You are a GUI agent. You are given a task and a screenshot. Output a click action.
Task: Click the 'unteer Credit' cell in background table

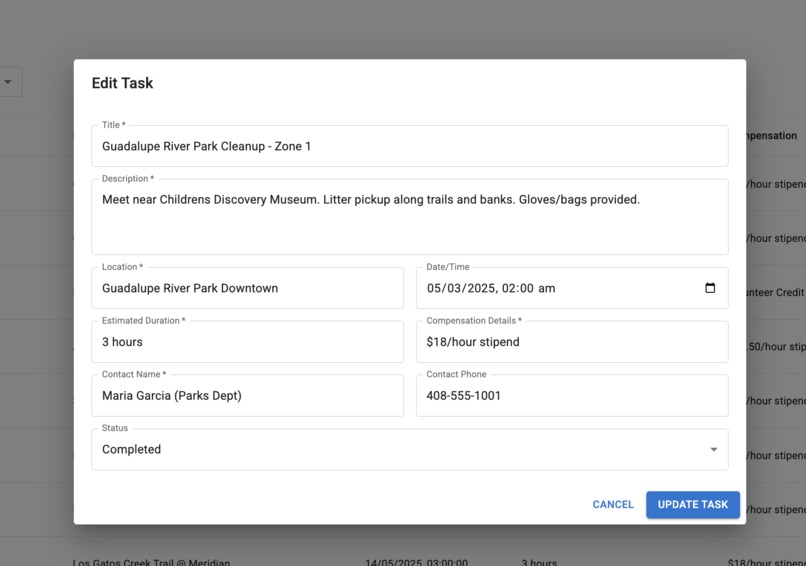click(776, 293)
